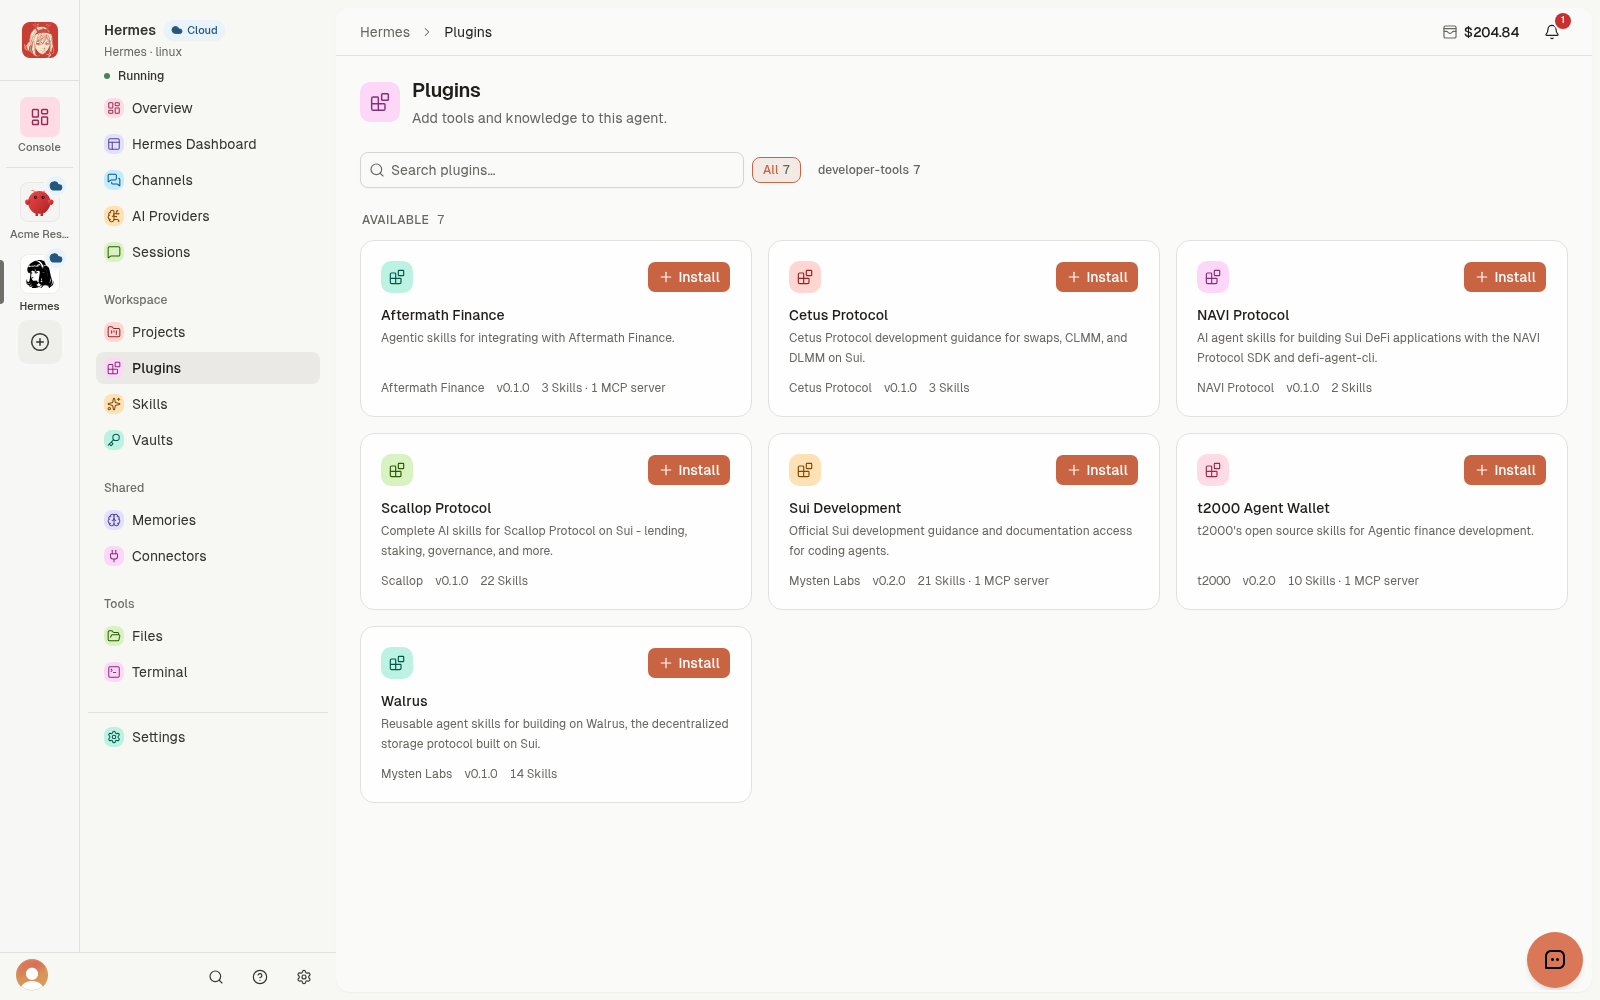Open Skills in the sidebar
This screenshot has height=1000, width=1600.
[x=208, y=404]
